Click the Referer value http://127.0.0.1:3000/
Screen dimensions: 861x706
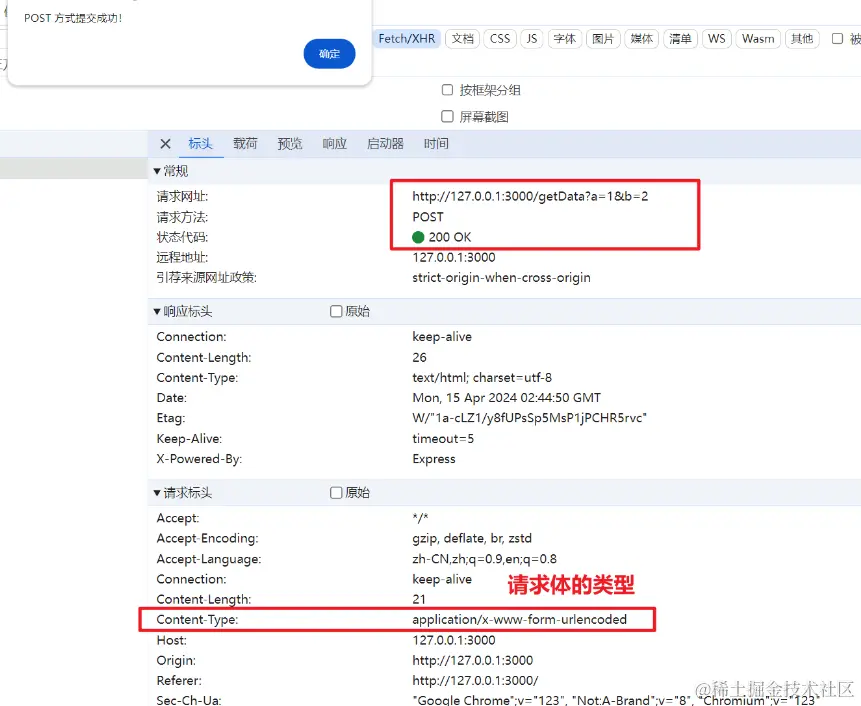click(475, 681)
